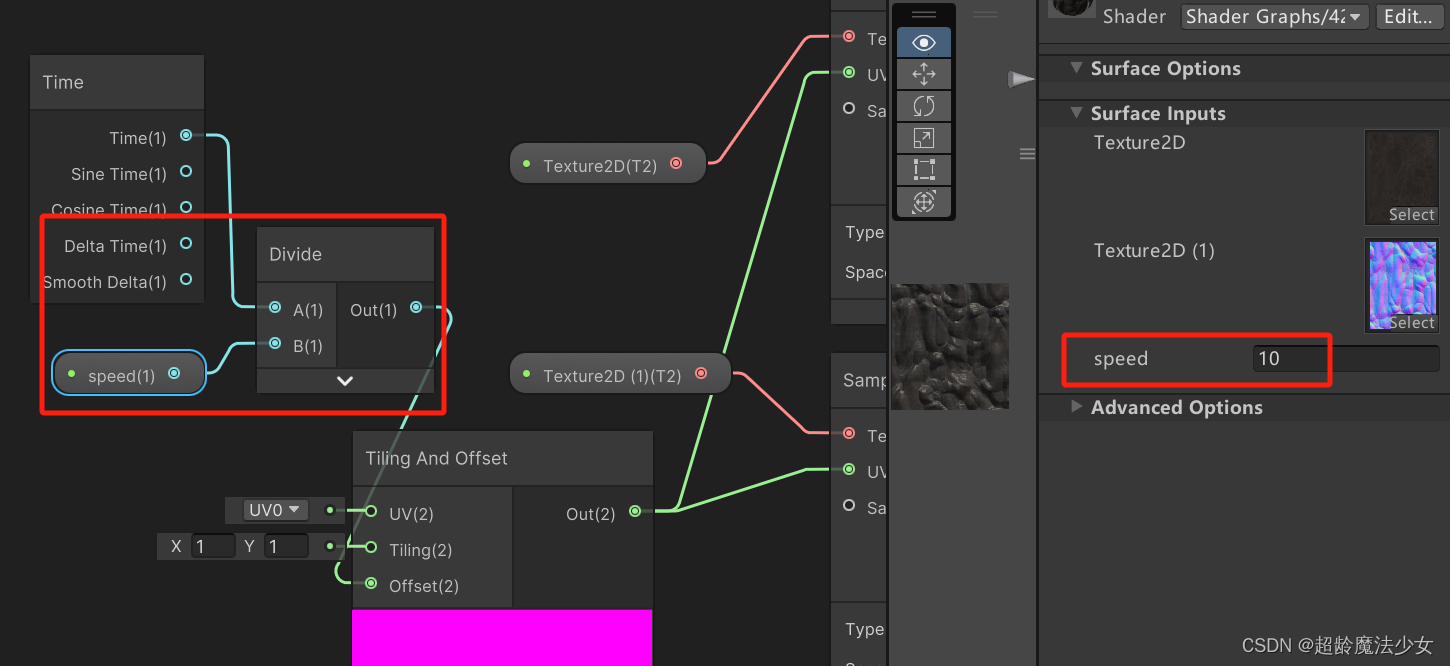Select the Scale tool icon
1450x666 pixels.
pos(922,137)
